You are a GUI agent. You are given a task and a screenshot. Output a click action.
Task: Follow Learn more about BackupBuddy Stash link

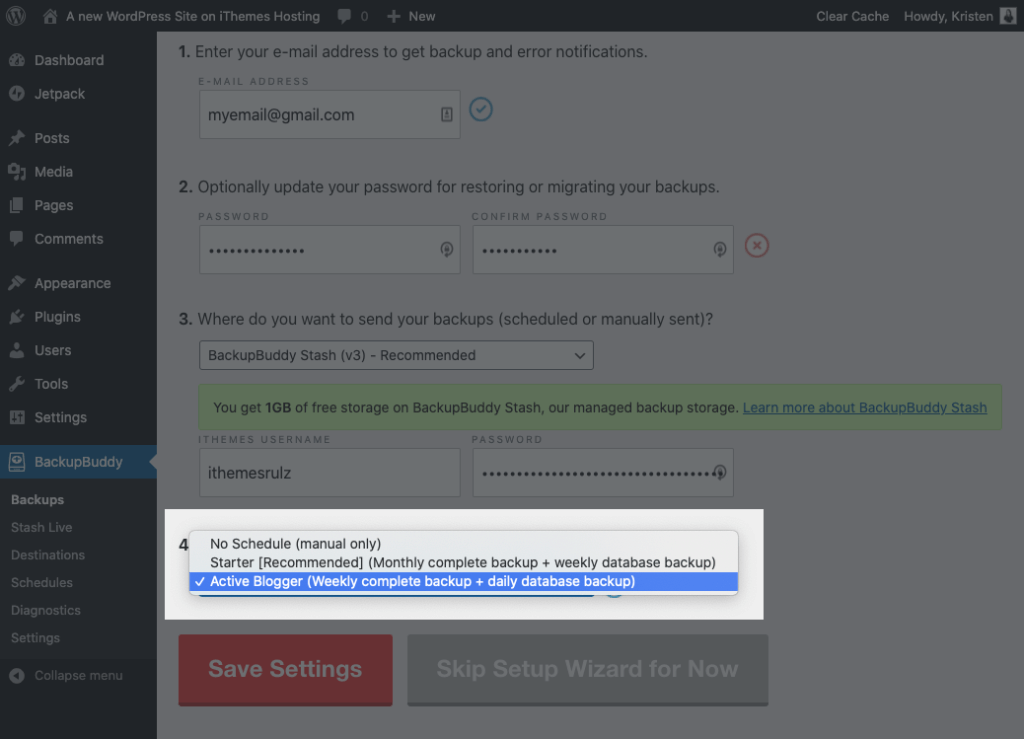[865, 407]
